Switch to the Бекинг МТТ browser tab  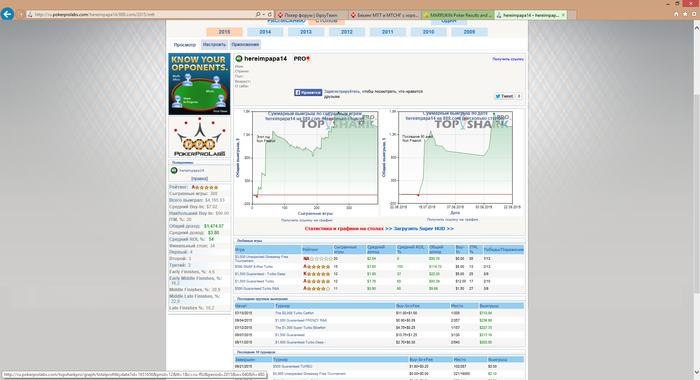(x=385, y=15)
